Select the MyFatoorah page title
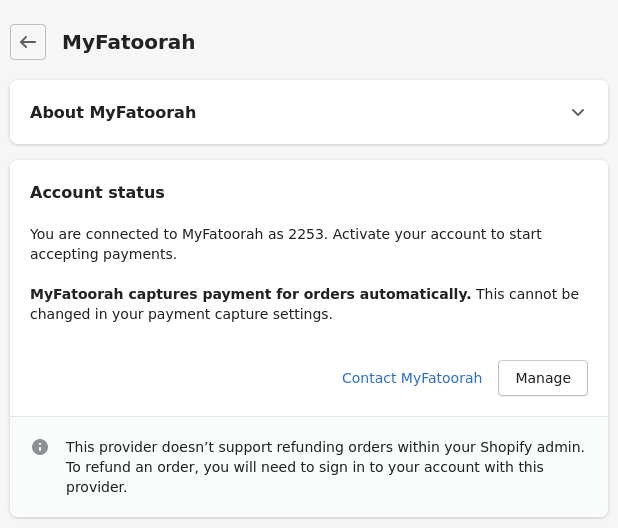This screenshot has width=618, height=528. [x=128, y=42]
